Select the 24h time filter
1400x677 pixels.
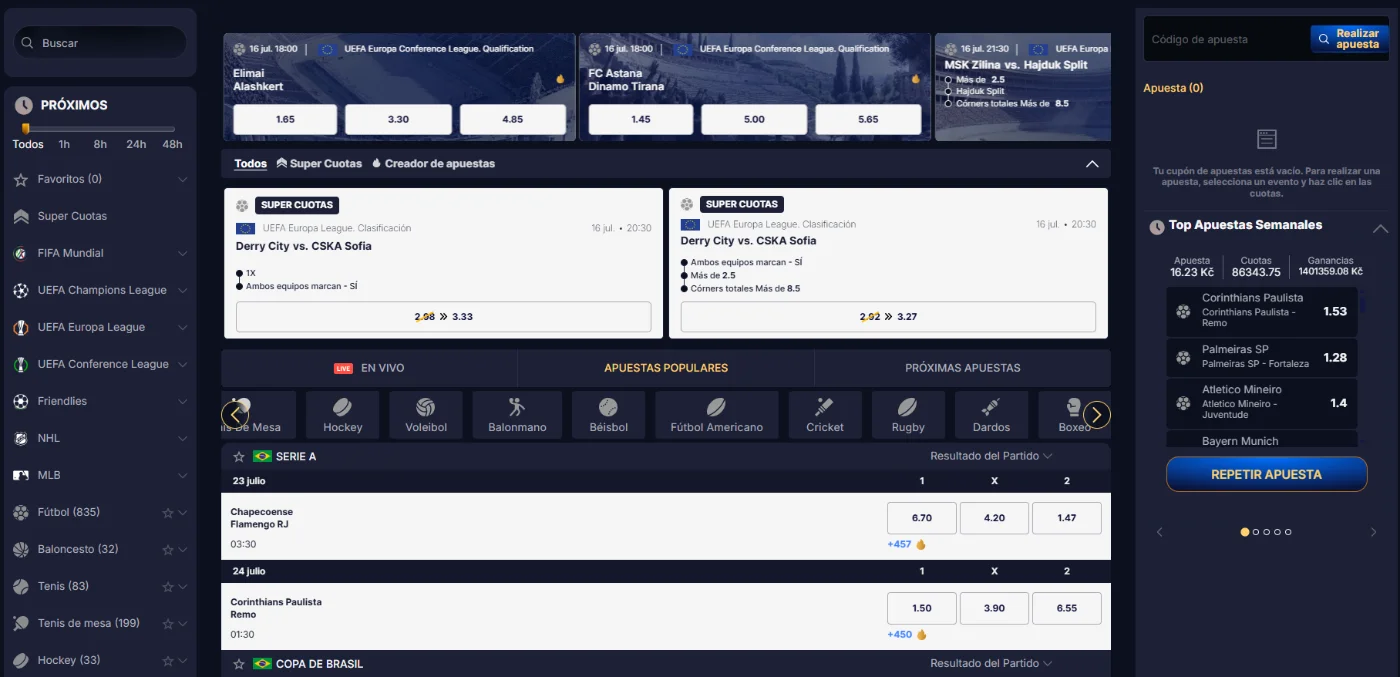coord(136,144)
